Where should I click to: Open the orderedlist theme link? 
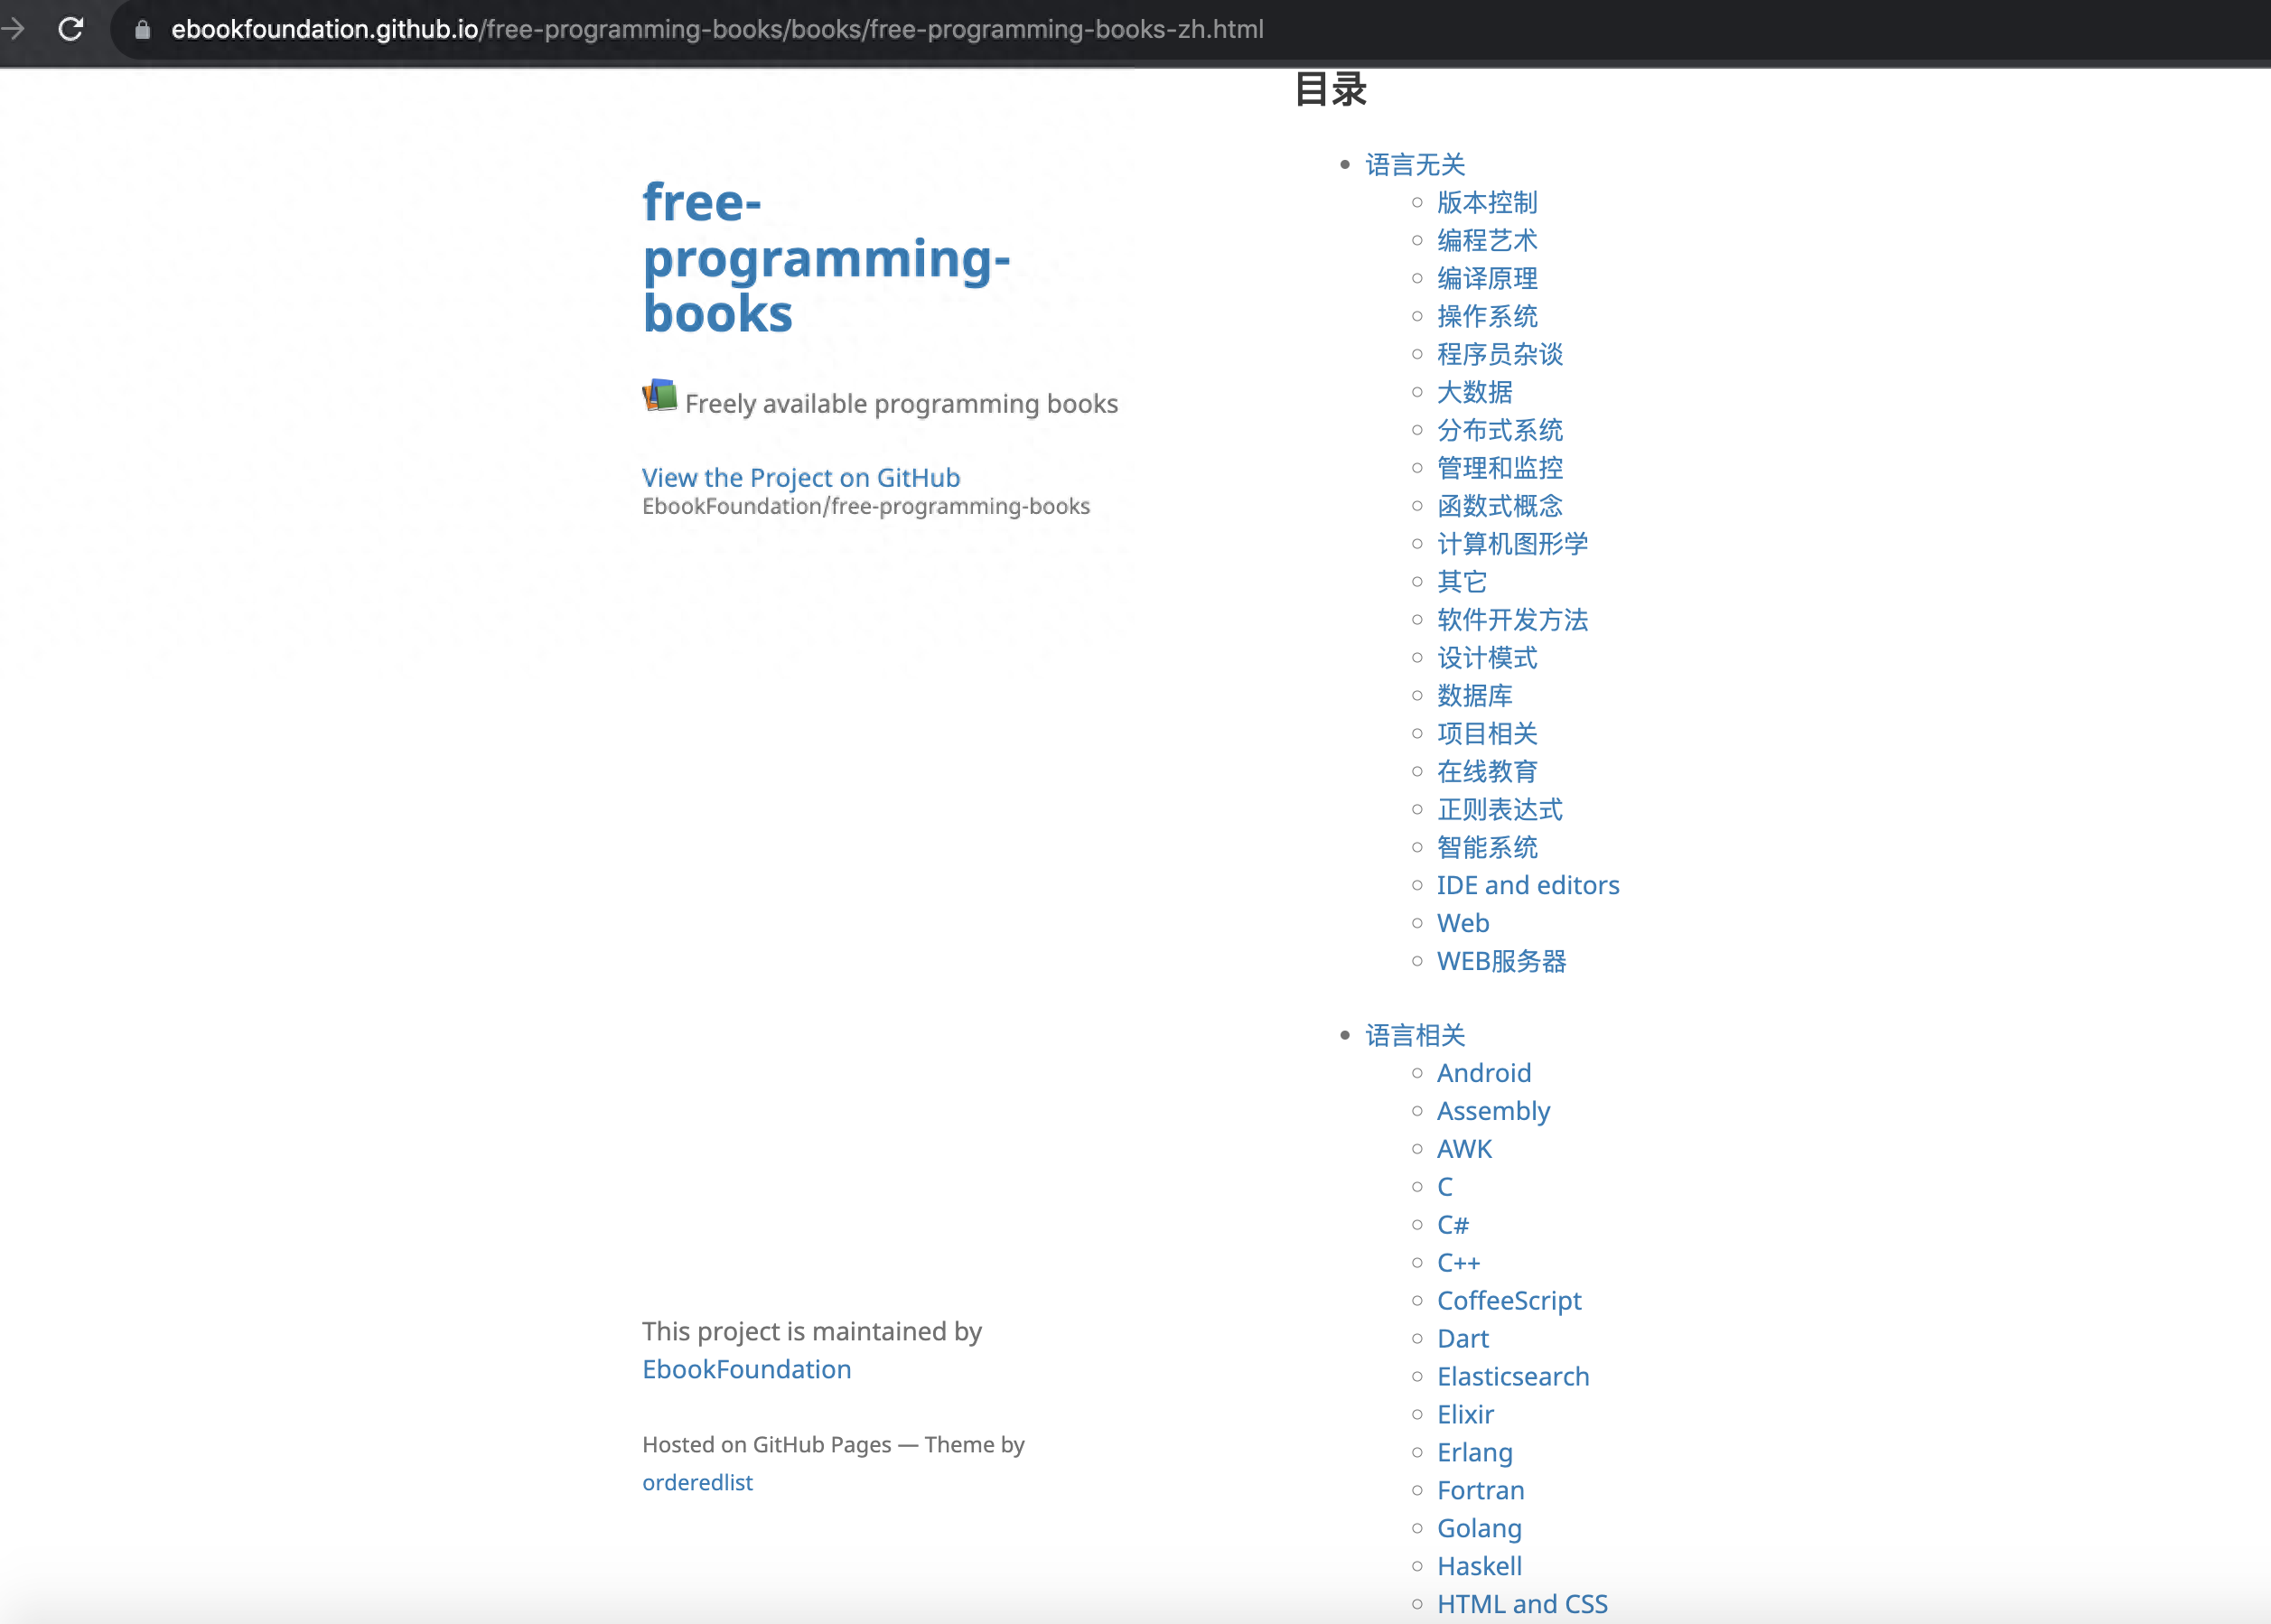pyautogui.click(x=698, y=1482)
